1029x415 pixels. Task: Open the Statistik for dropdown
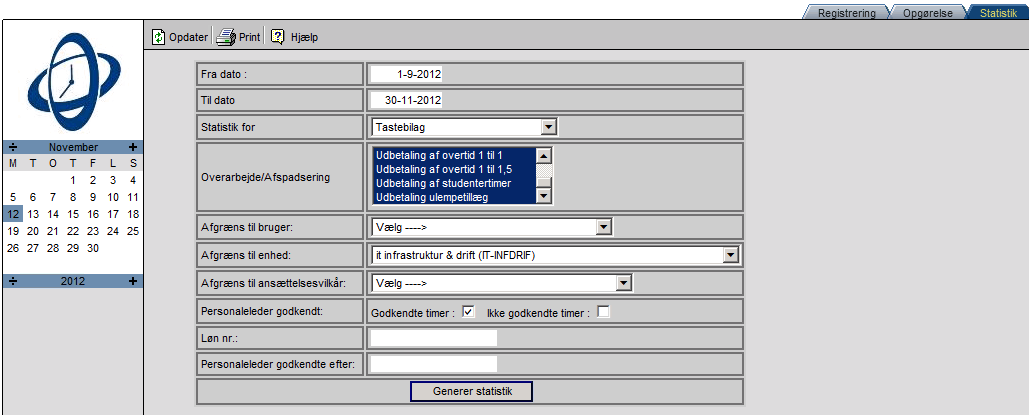pyautogui.click(x=547, y=127)
